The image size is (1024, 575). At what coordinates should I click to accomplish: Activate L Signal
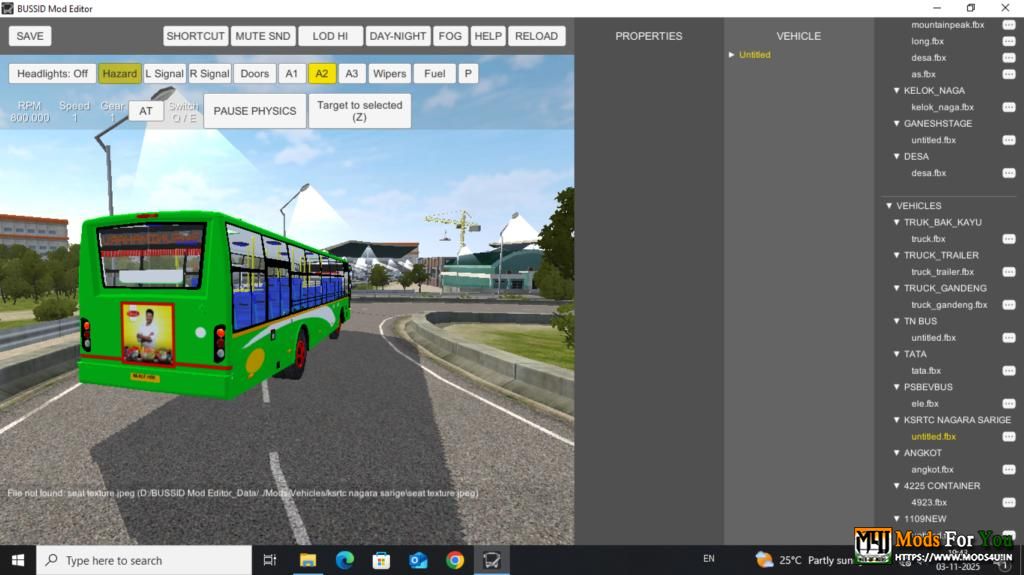[x=165, y=74]
